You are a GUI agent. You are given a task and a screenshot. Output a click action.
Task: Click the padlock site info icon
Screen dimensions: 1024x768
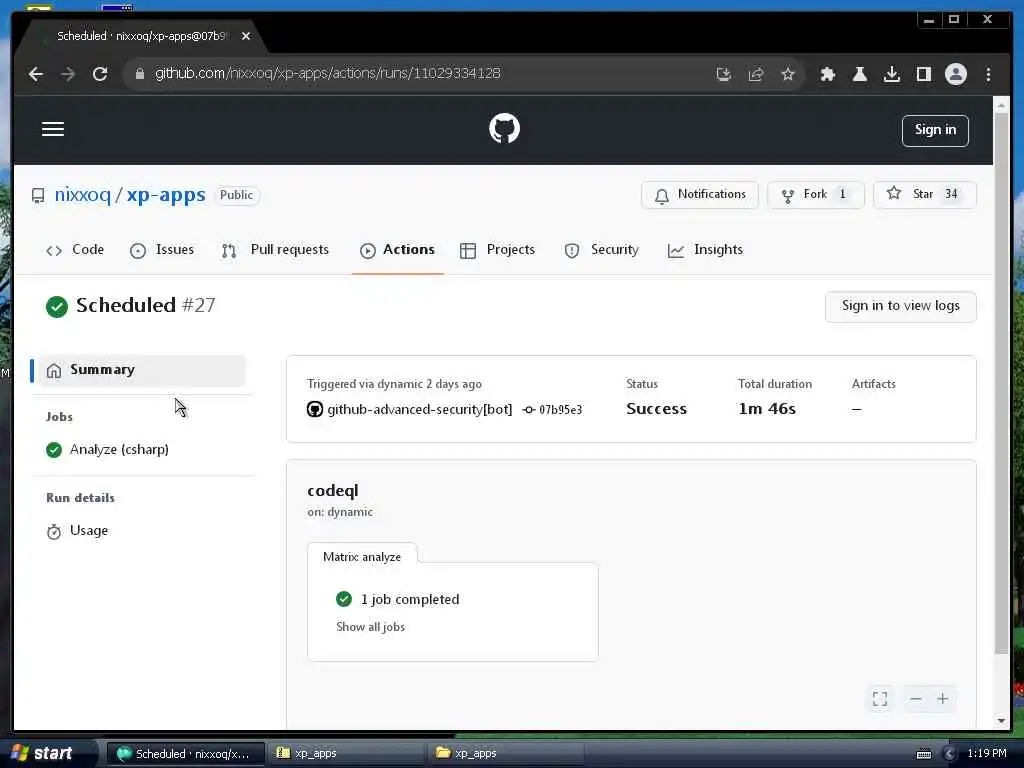click(139, 74)
